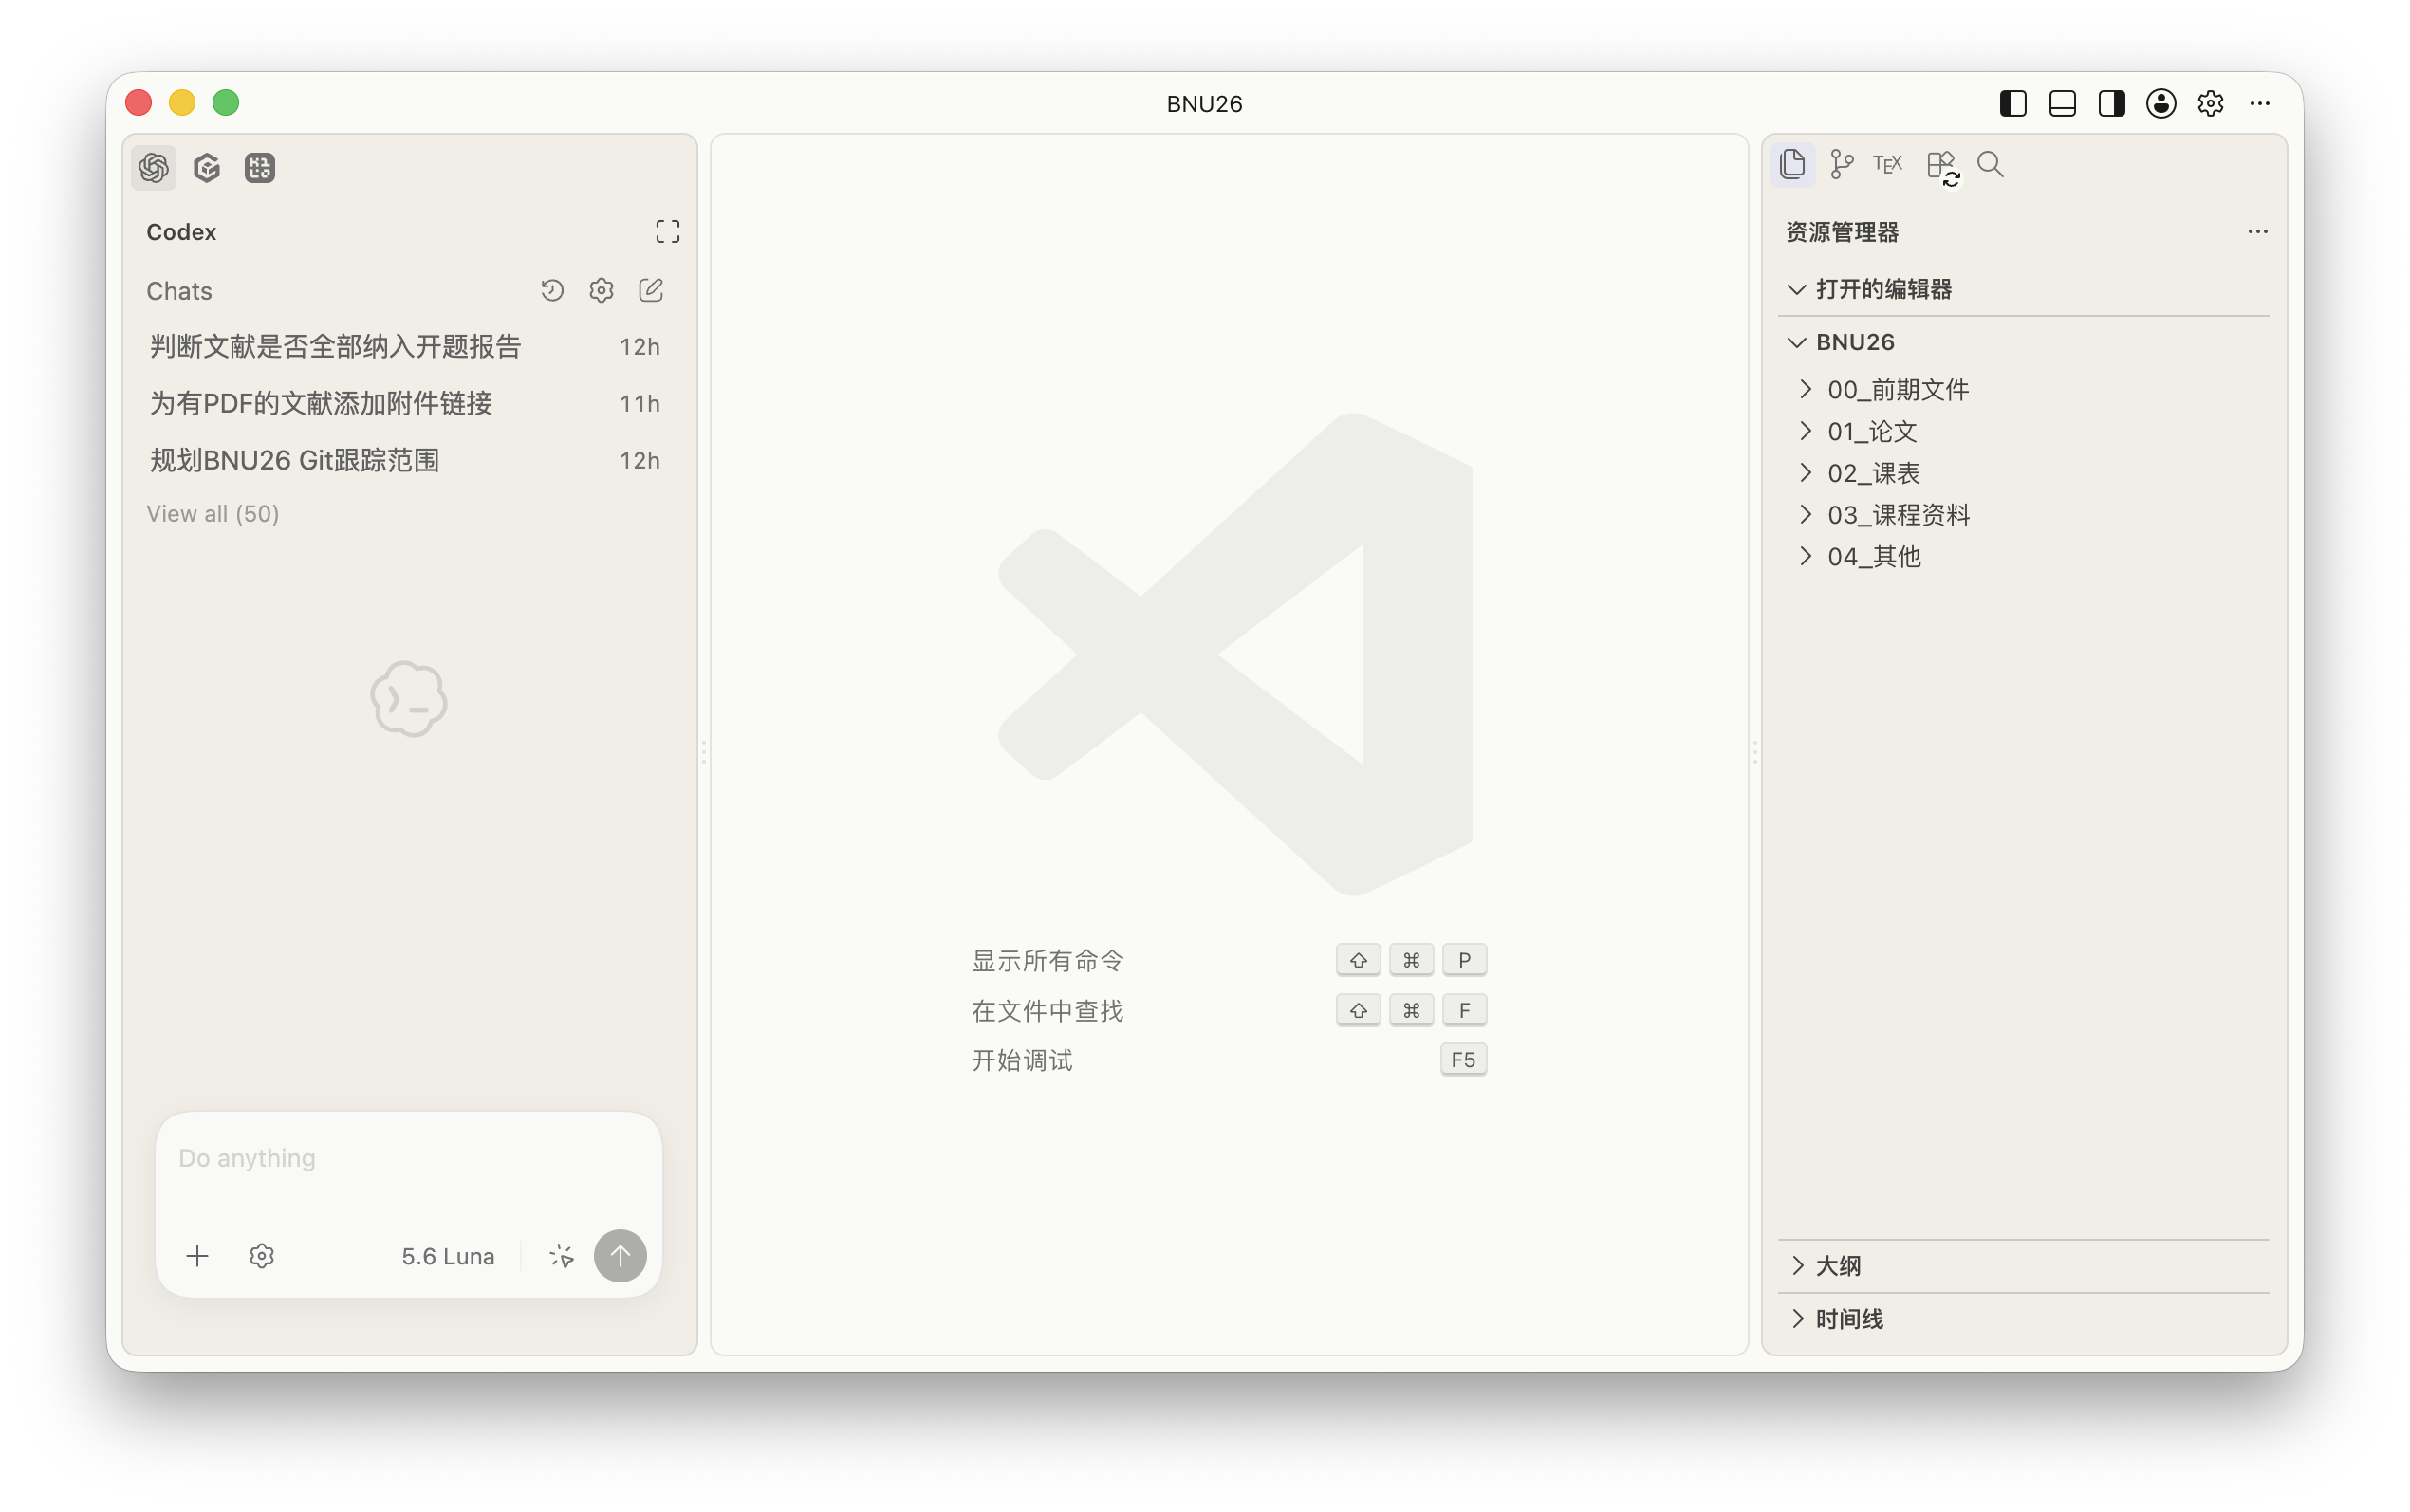Click the sparkle cursor icon in the prompt box
2410x1512 pixels.
pos(561,1256)
